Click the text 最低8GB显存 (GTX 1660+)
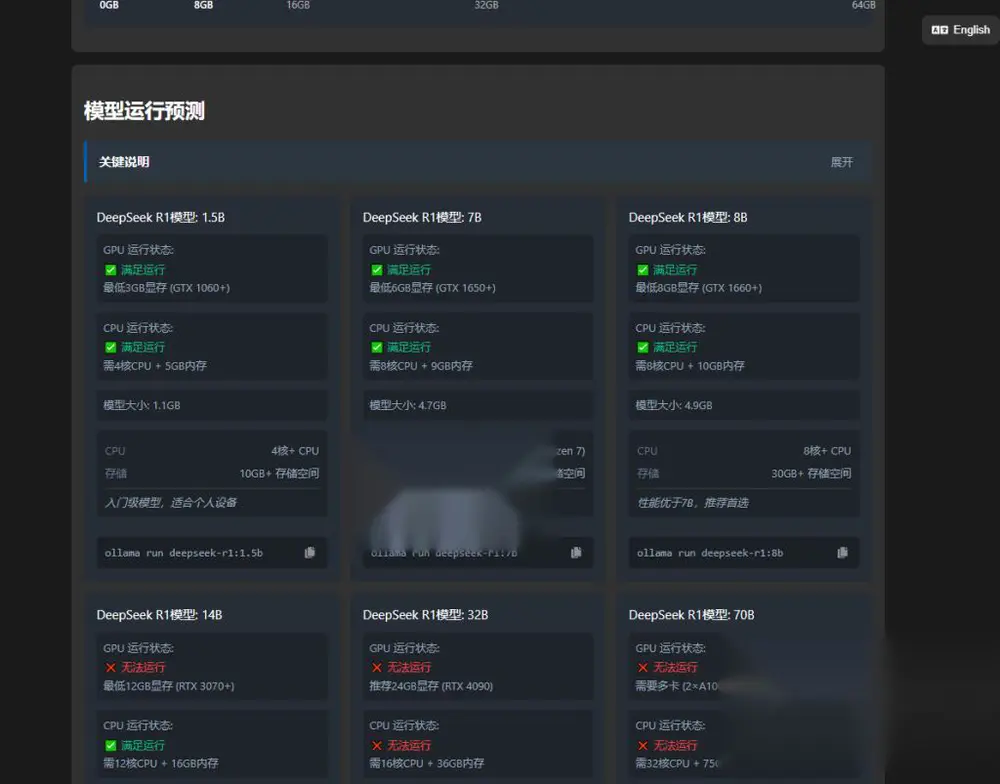The image size is (1000, 784). tap(698, 288)
